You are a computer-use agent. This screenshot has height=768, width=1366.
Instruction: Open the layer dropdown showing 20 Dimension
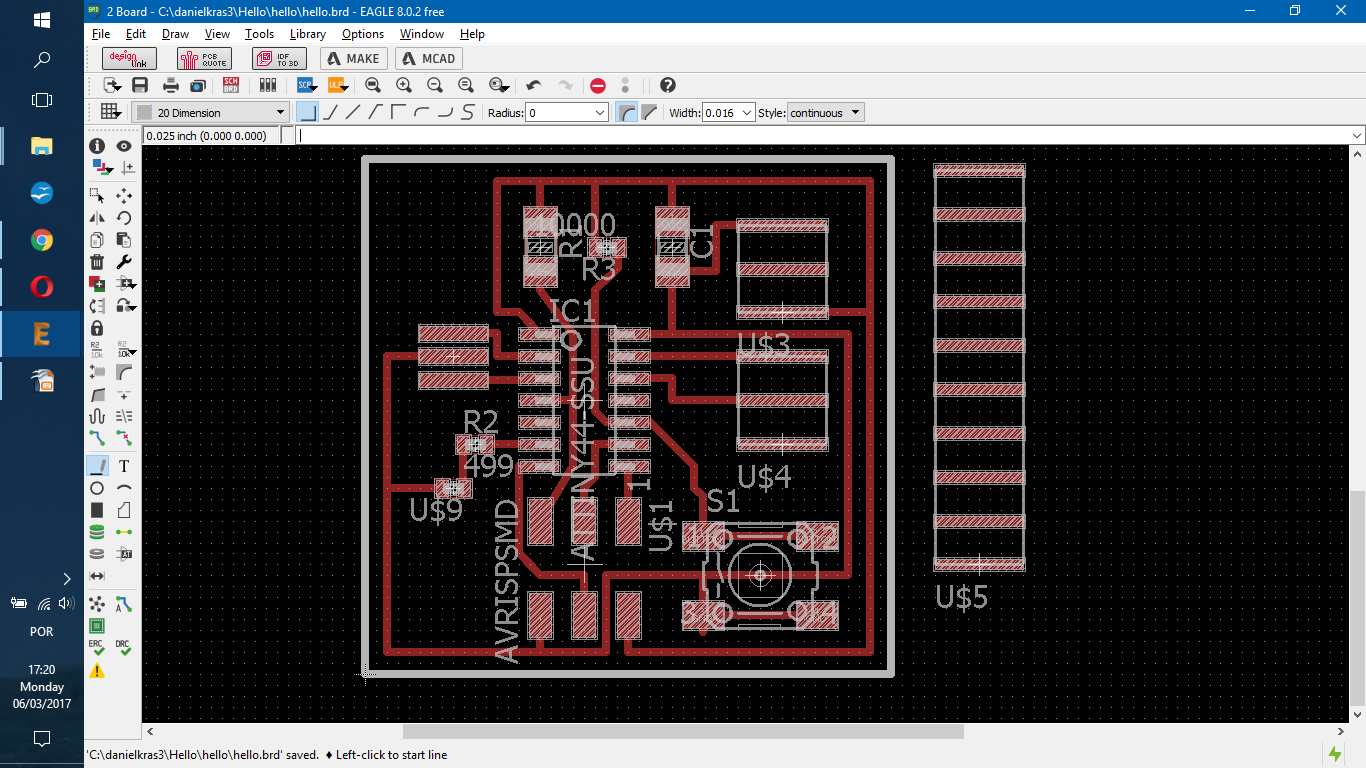pyautogui.click(x=211, y=113)
